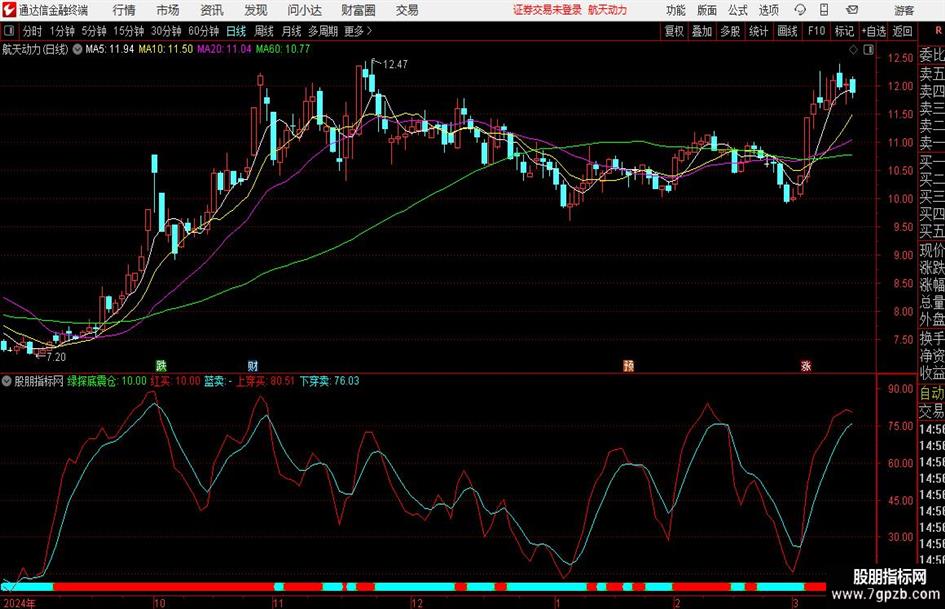Viewport: 945px width, 609px height.
Task: Click the 12.47 high price label
Action: (x=395, y=65)
